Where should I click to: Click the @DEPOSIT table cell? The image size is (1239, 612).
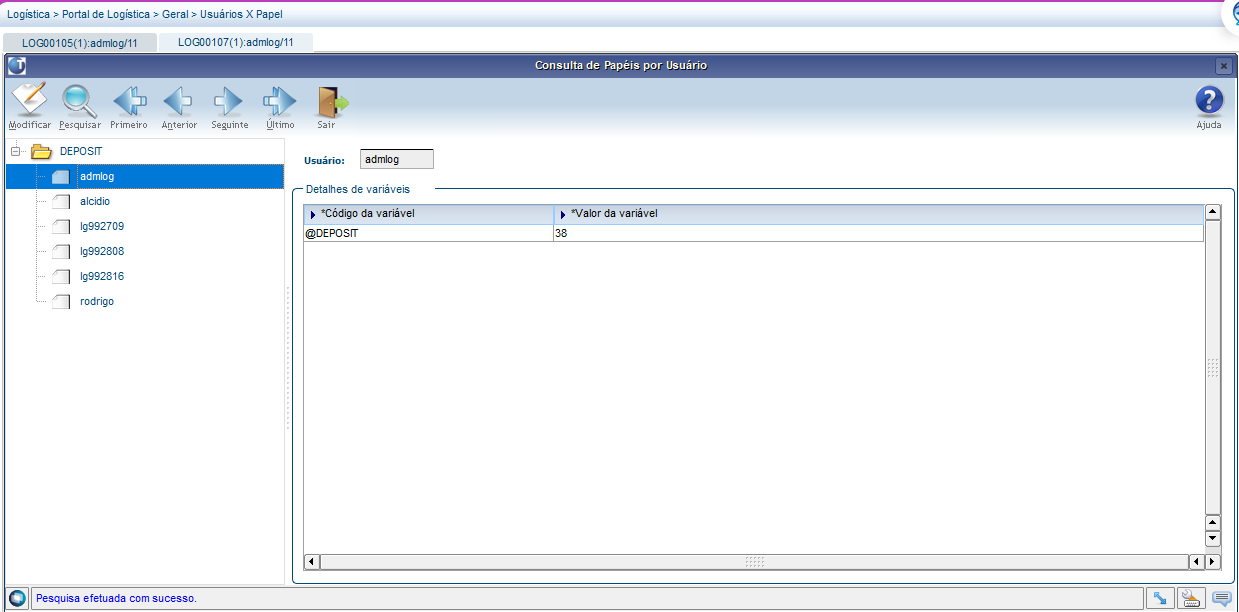click(x=428, y=233)
